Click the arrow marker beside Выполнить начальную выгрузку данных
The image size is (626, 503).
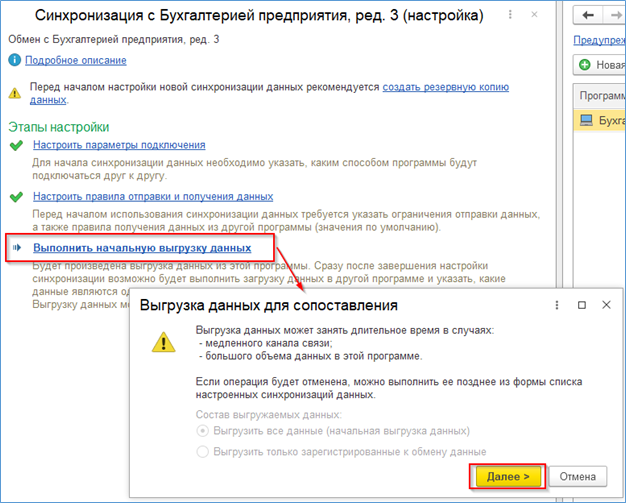pyautogui.click(x=17, y=248)
